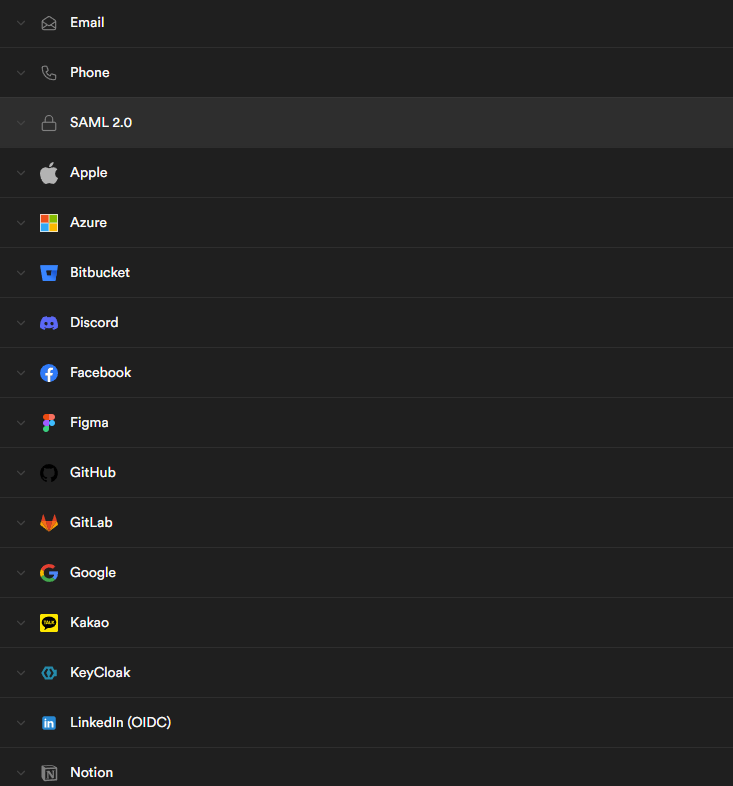Select the SAML 2.0 label

pyautogui.click(x=101, y=123)
